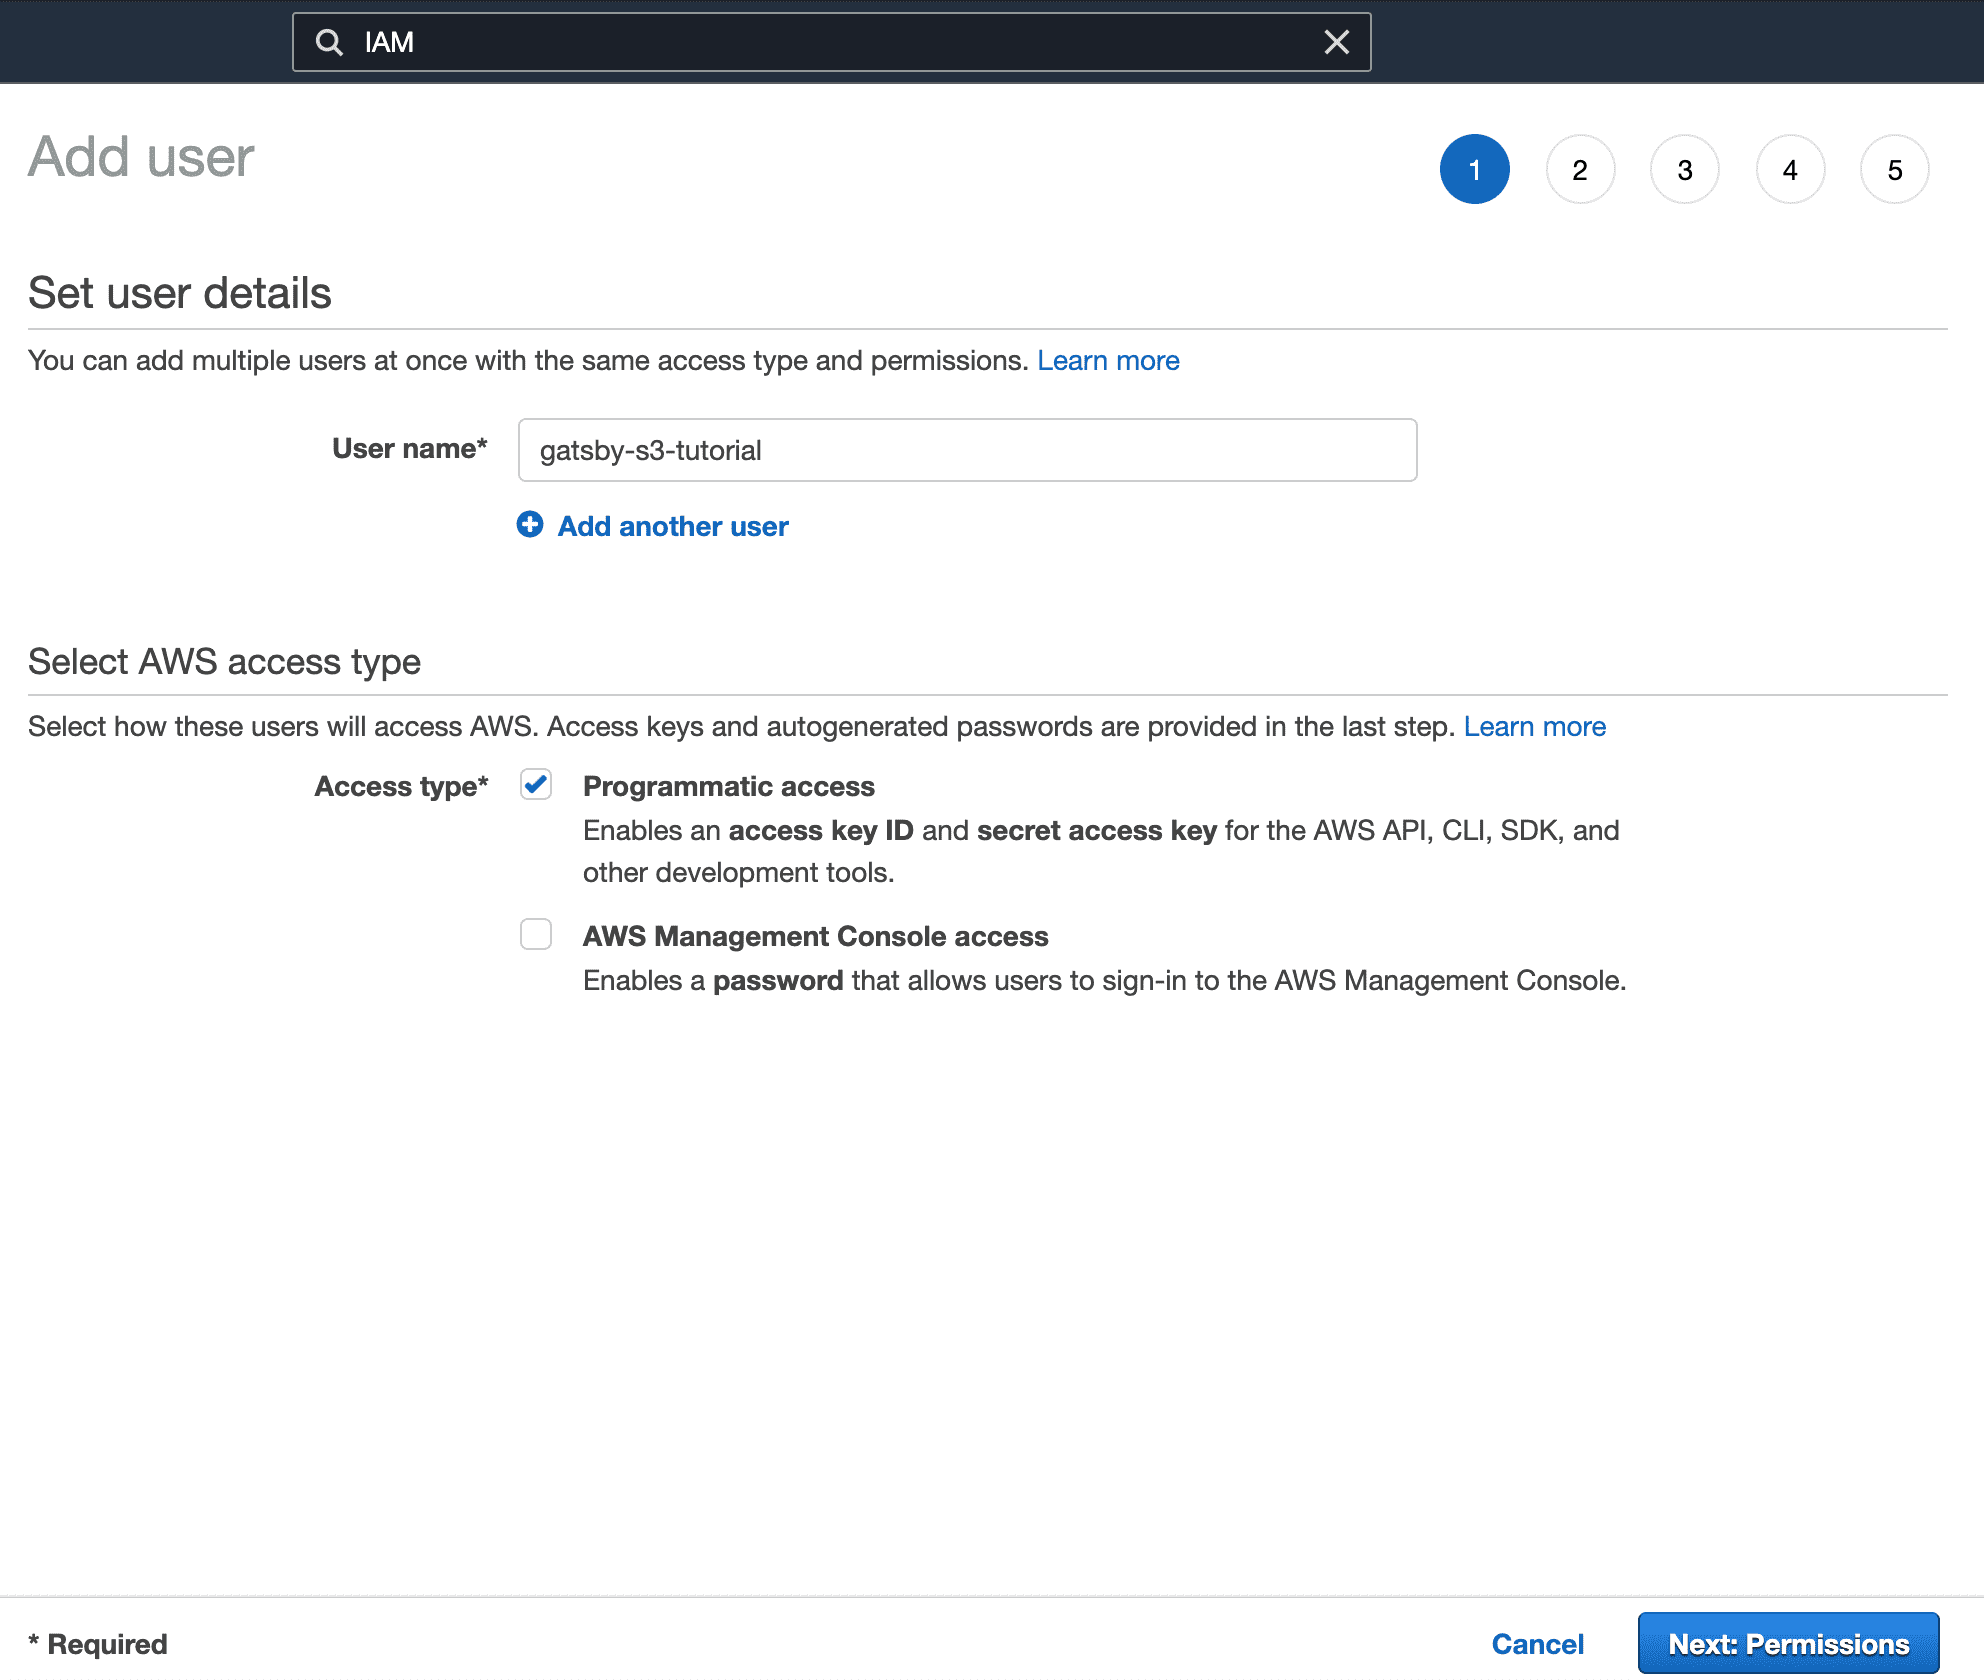Click the clear search (X) icon

(1337, 42)
